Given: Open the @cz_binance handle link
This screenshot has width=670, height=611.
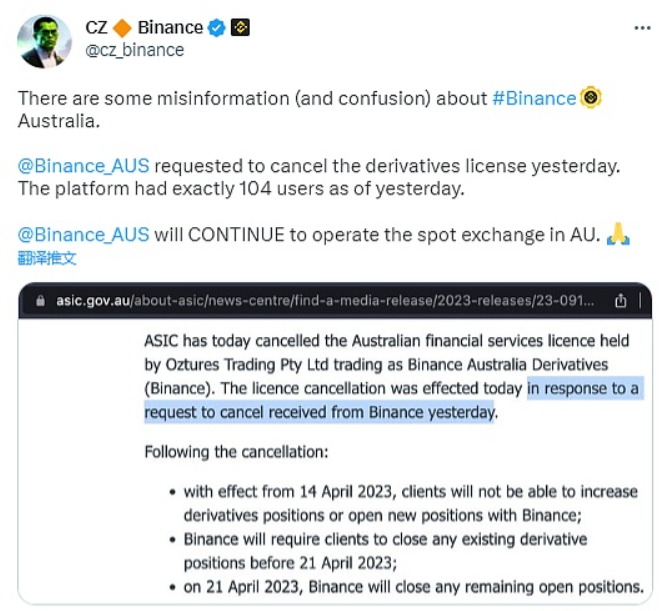Looking at the screenshot, I should point(134,50).
